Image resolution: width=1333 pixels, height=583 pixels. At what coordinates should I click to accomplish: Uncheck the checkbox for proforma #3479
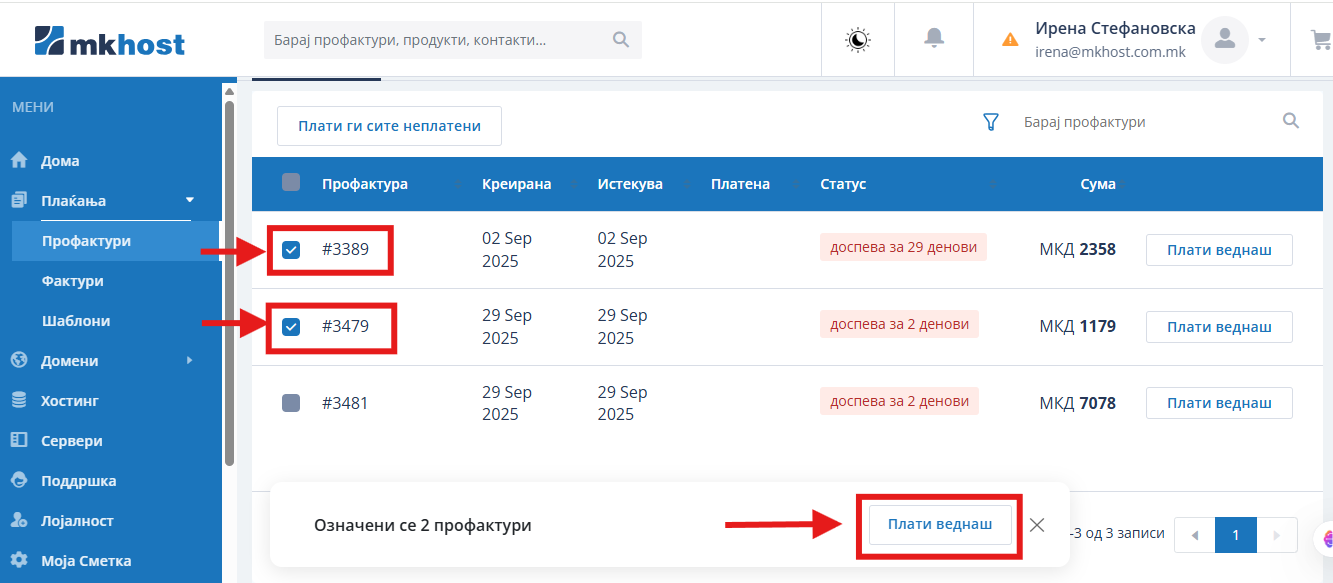pos(291,327)
